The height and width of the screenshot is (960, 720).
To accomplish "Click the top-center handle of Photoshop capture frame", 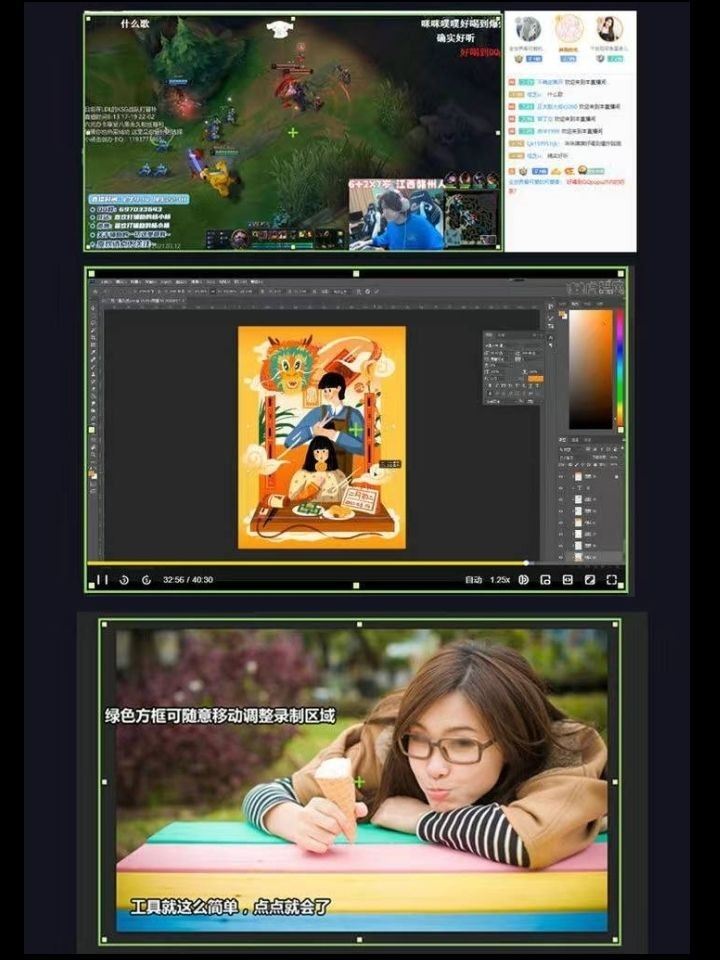I will (x=357, y=272).
